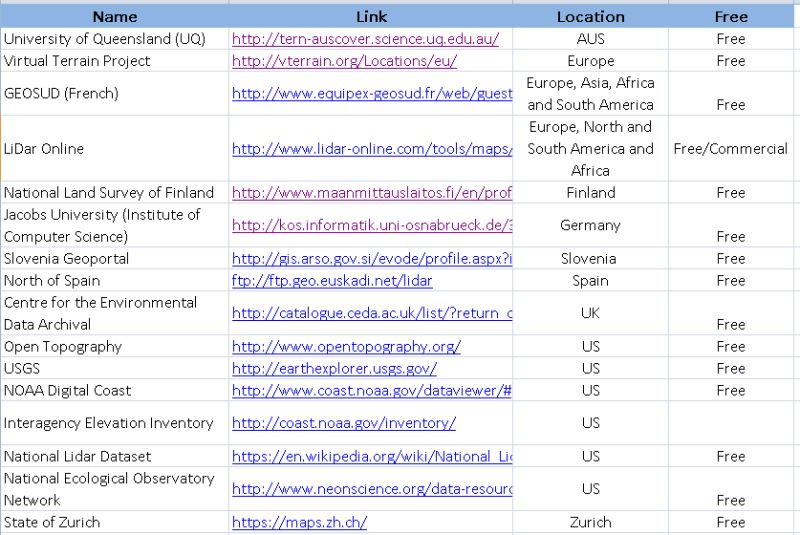Select the Interagency Elevation Inventory cell
Viewport: 800px width, 535px height.
(x=115, y=423)
